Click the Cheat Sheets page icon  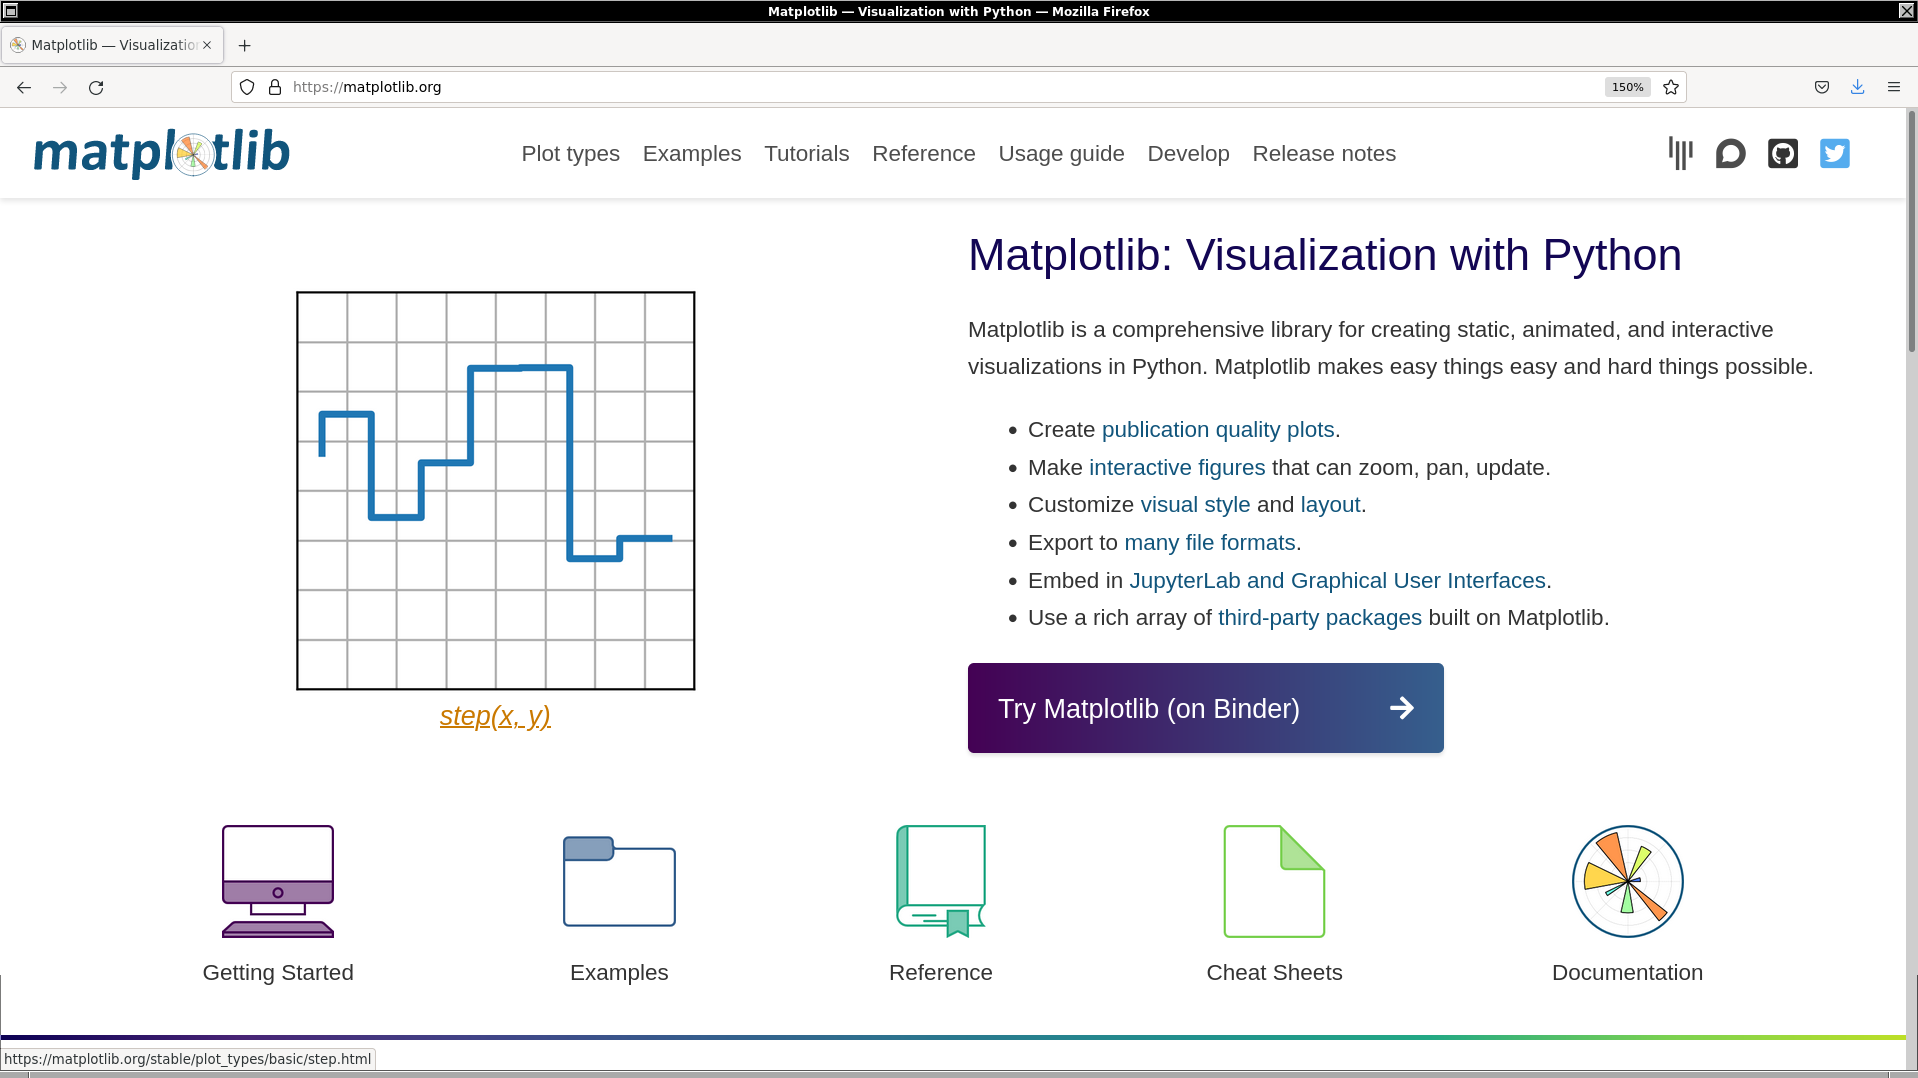click(1274, 881)
